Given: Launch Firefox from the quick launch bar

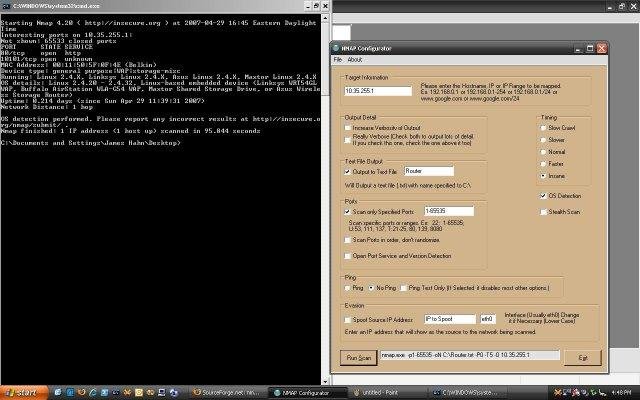Looking at the screenshot, I should click(x=82, y=393).
